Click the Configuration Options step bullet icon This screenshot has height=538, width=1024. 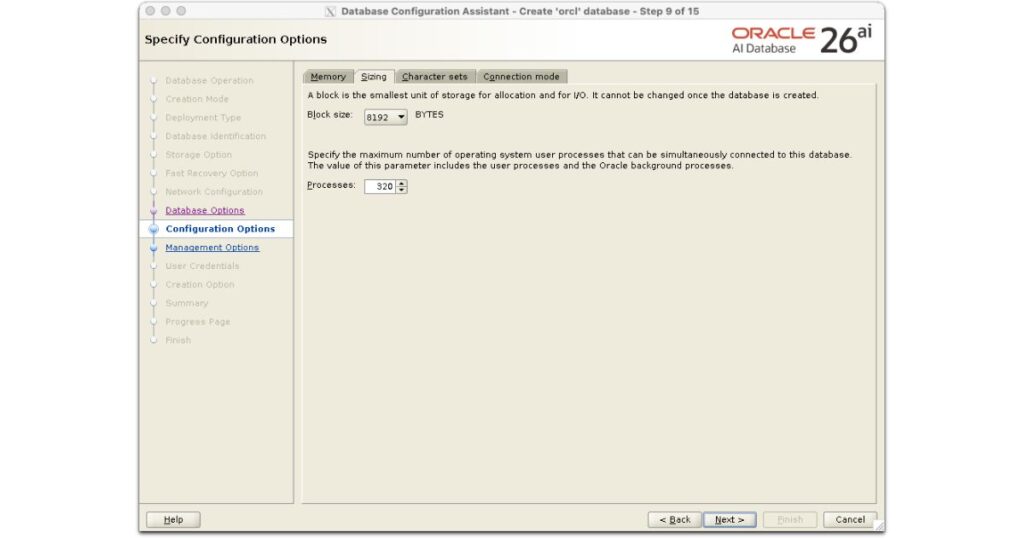tap(153, 229)
